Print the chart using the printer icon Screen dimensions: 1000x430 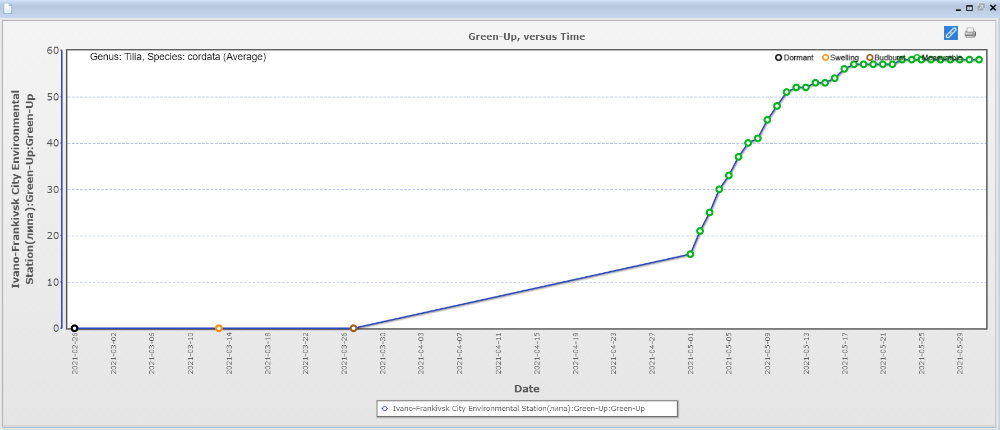pos(970,33)
